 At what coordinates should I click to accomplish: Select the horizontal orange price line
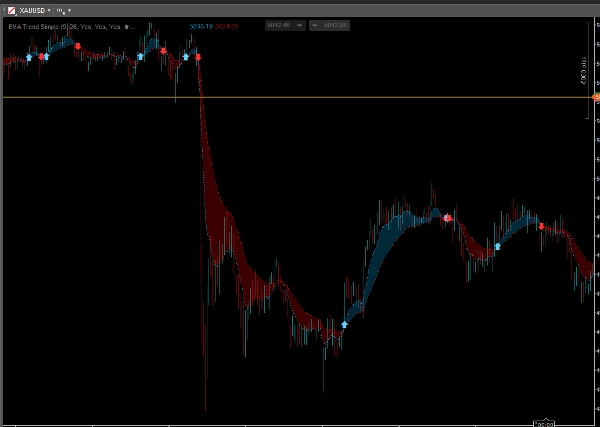pos(300,97)
